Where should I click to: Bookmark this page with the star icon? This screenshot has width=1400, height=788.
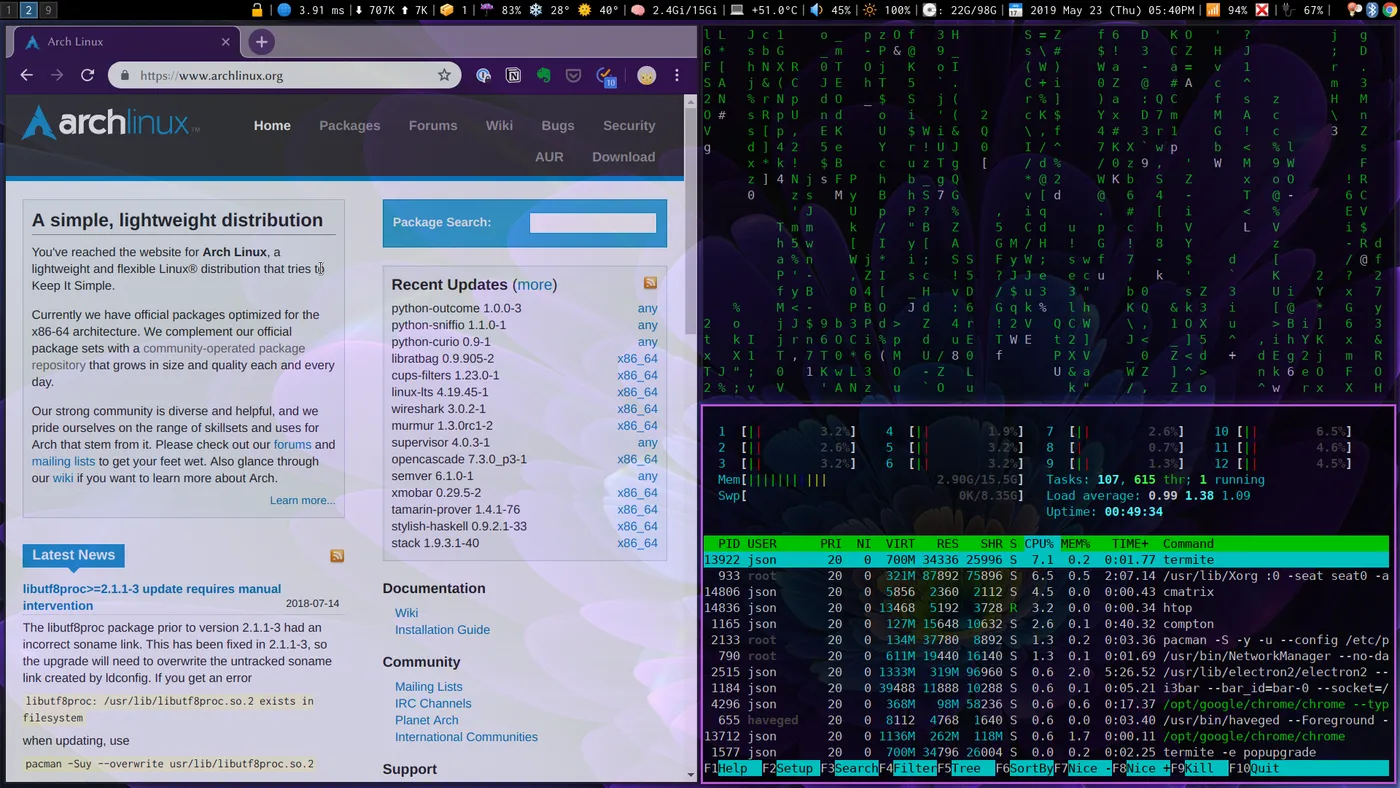coord(444,75)
